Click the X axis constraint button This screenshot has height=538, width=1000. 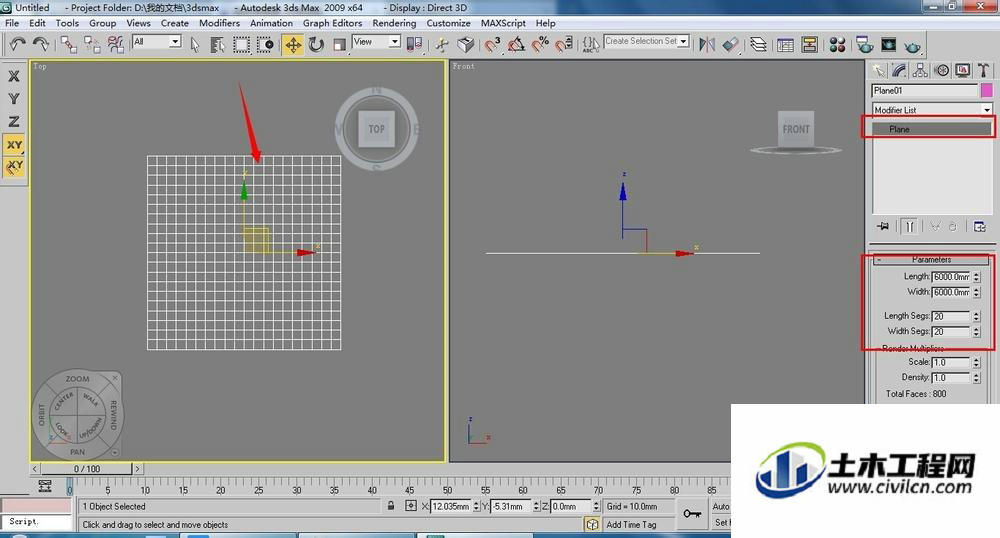point(13,76)
